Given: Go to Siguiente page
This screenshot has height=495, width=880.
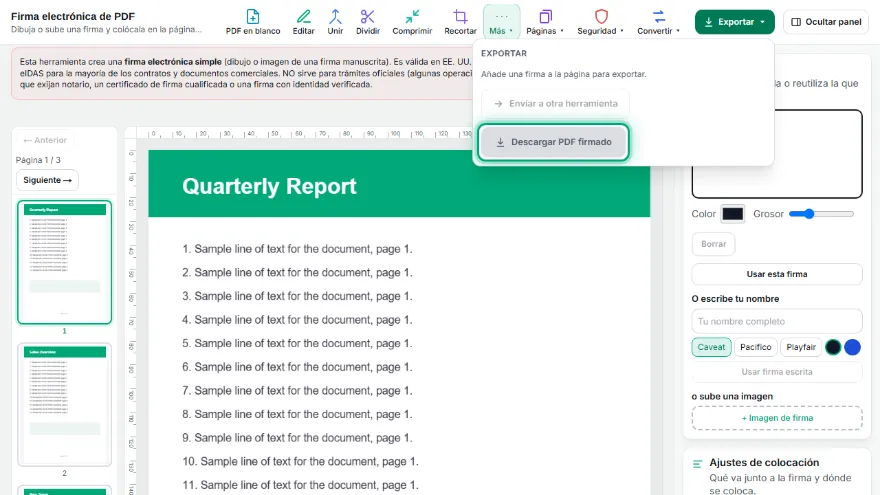Looking at the screenshot, I should [47, 180].
